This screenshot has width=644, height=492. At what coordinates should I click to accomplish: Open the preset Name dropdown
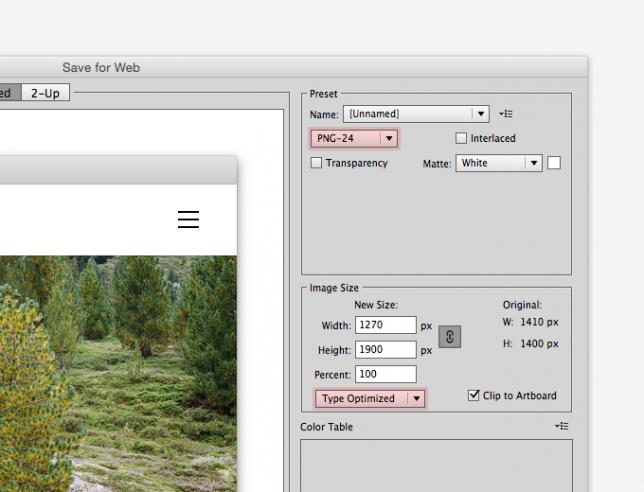pyautogui.click(x=416, y=114)
